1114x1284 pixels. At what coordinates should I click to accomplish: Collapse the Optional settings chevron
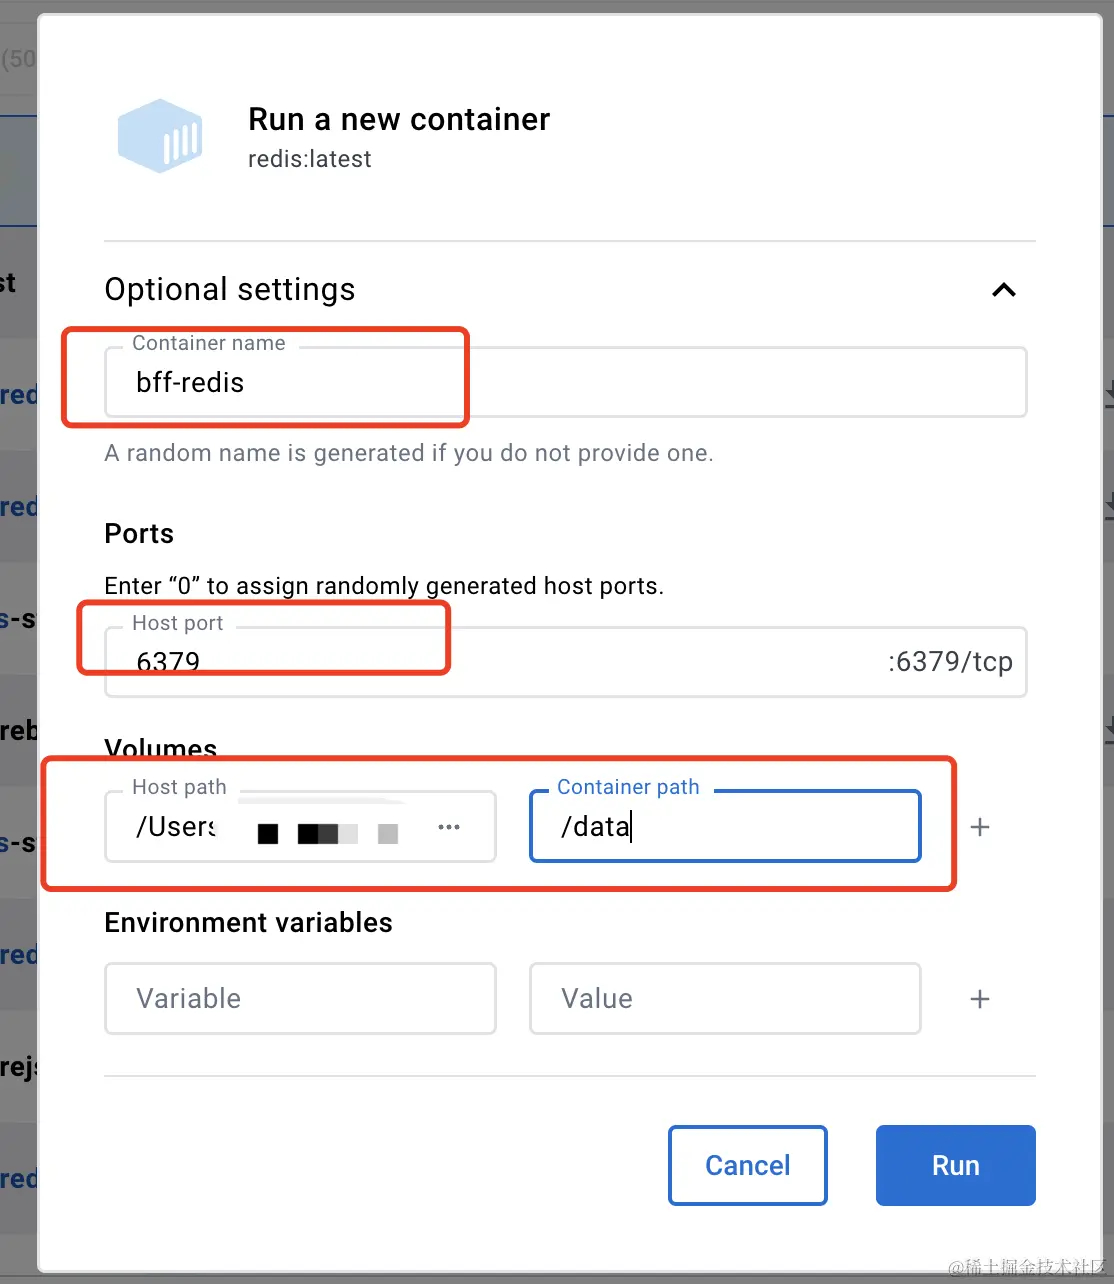coord(1003,290)
